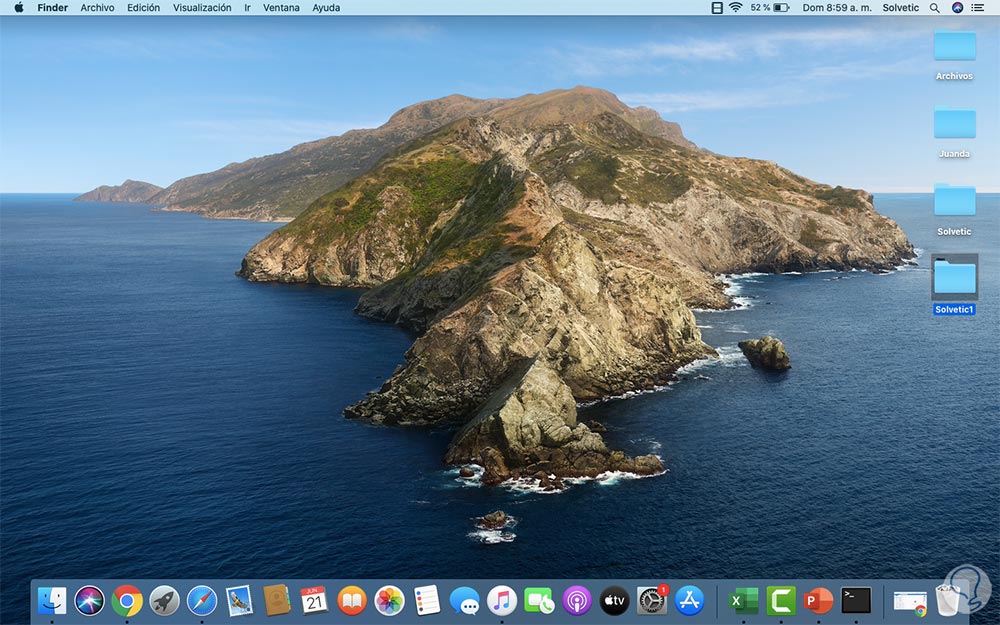This screenshot has height=625, width=1000.
Task: Click the date and time clock
Action: tap(837, 8)
